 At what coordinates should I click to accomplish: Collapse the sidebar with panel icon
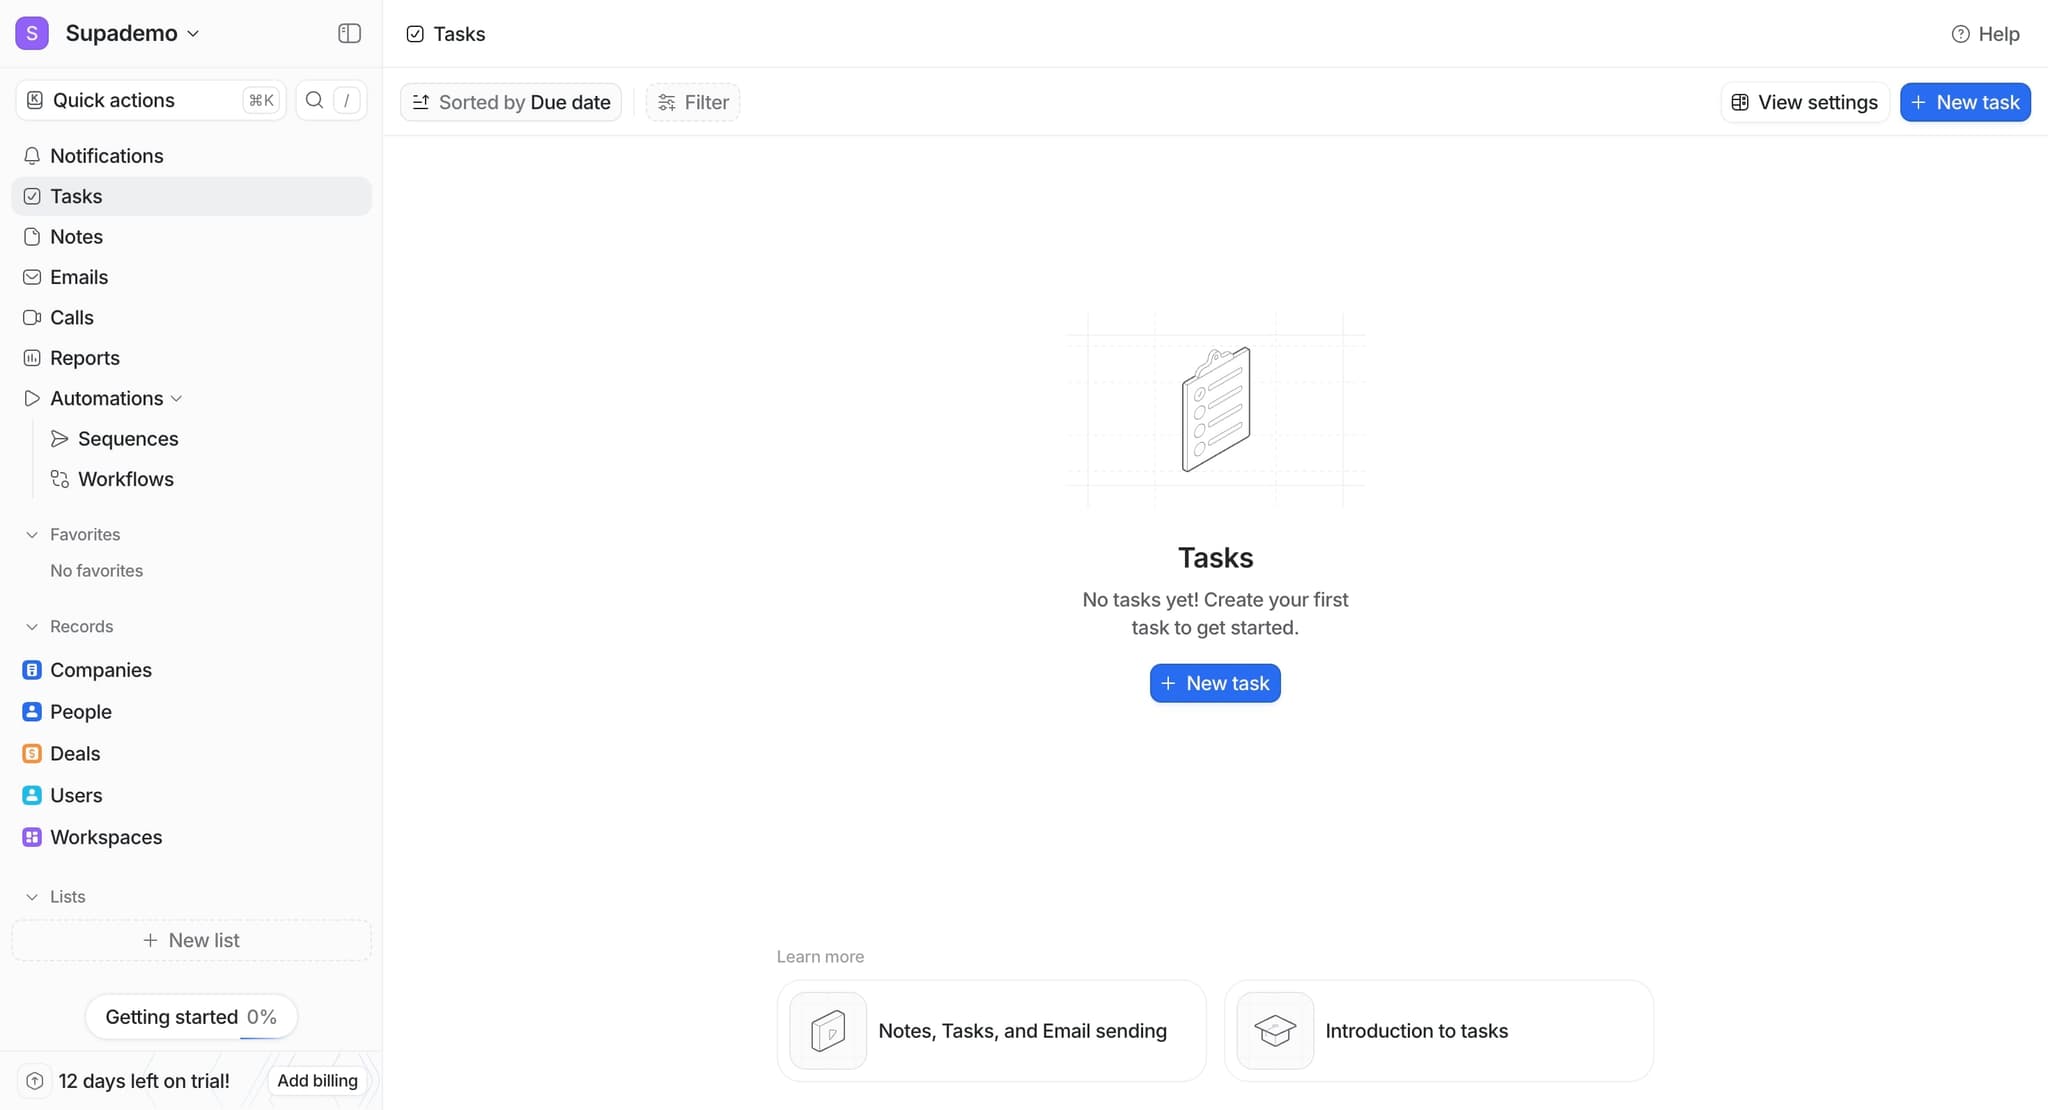coord(349,33)
